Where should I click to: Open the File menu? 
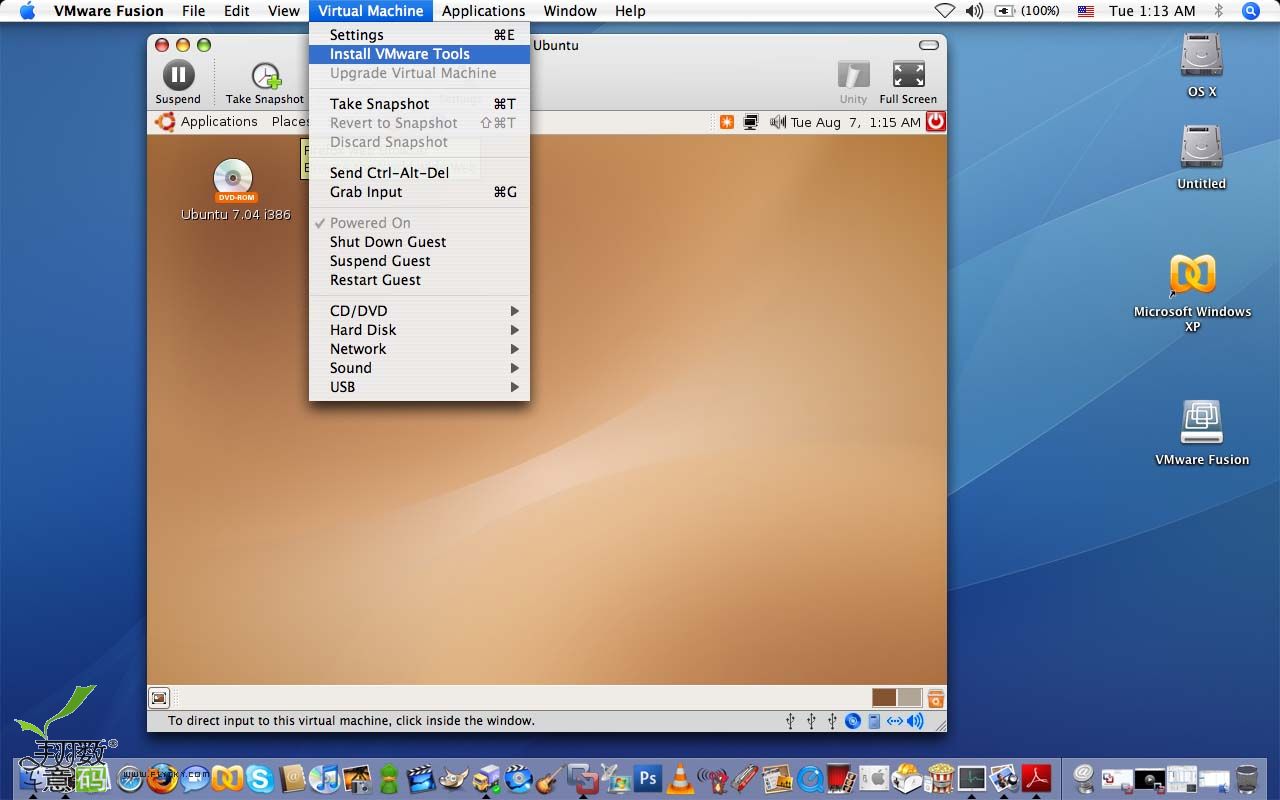[193, 11]
